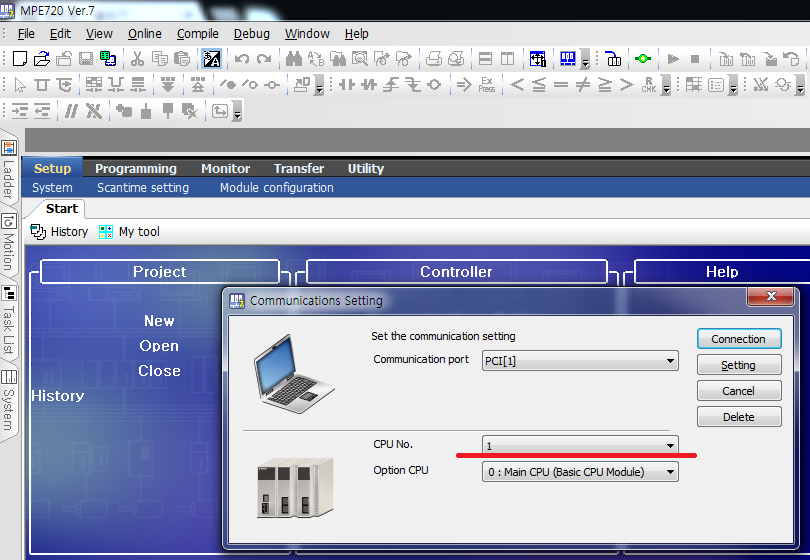Click the Delete button
This screenshot has height=560, width=810.
tap(739, 417)
